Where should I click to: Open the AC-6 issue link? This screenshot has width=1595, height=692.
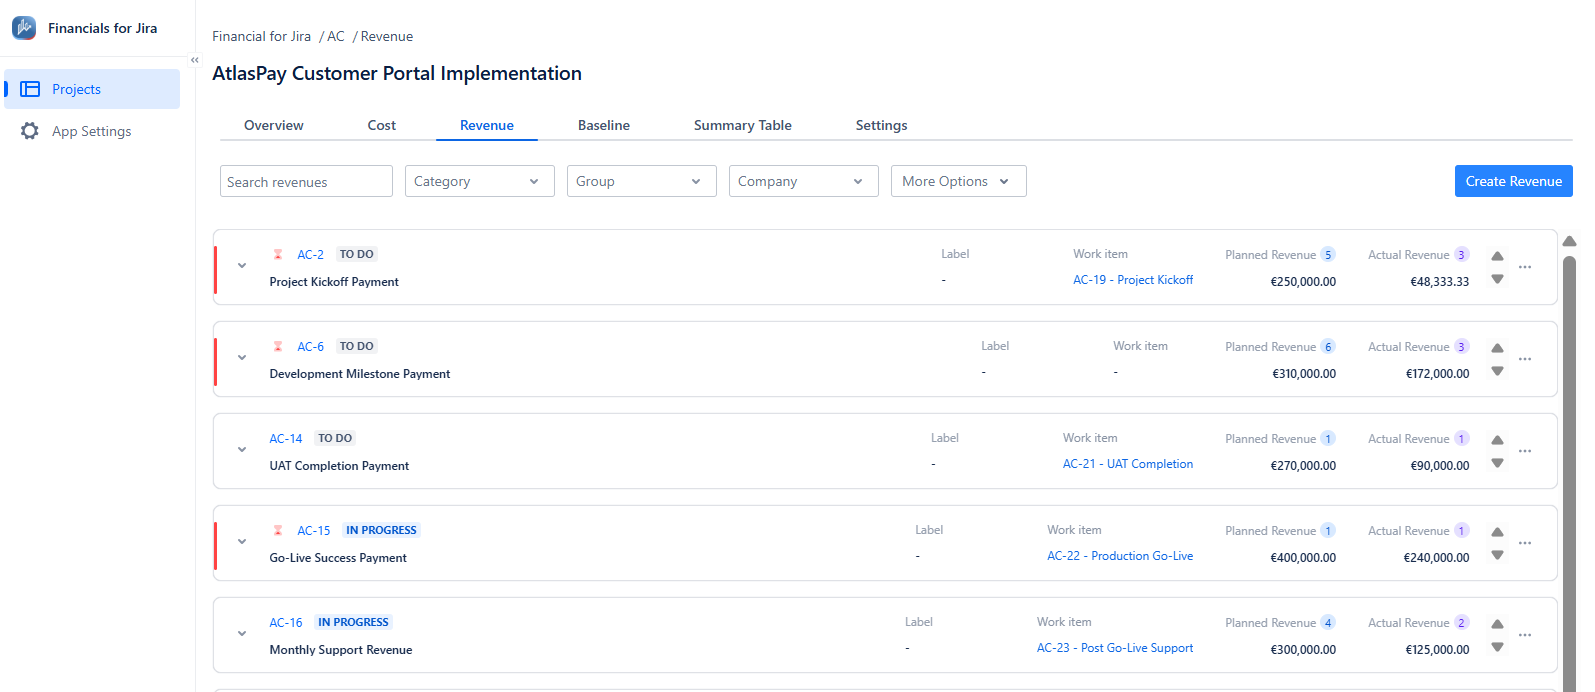[x=311, y=347]
